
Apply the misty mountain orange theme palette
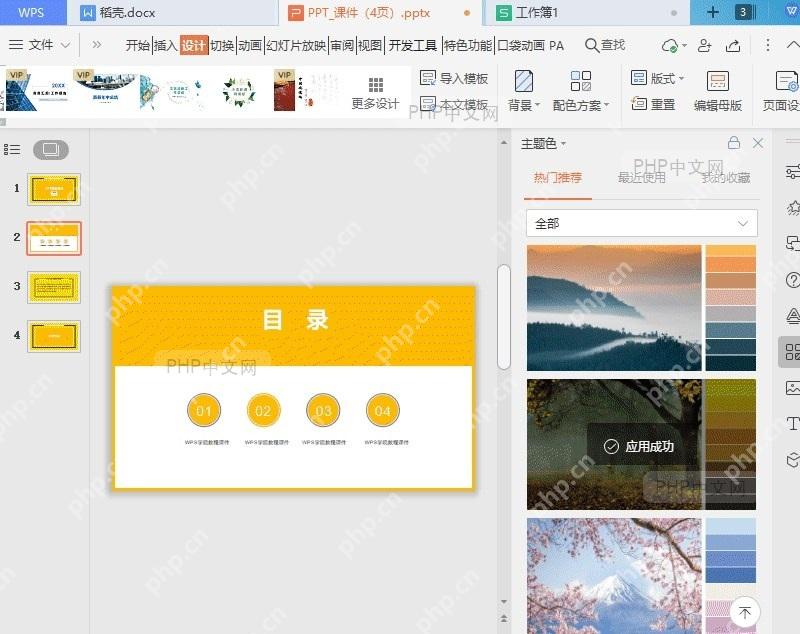tap(641, 308)
